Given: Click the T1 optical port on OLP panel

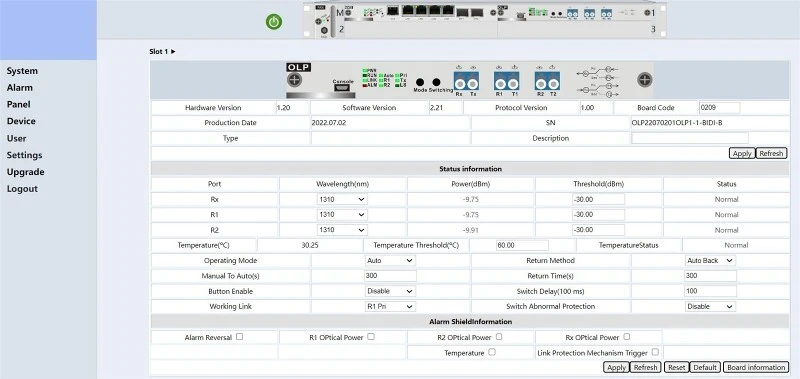Looking at the screenshot, I should [x=513, y=84].
